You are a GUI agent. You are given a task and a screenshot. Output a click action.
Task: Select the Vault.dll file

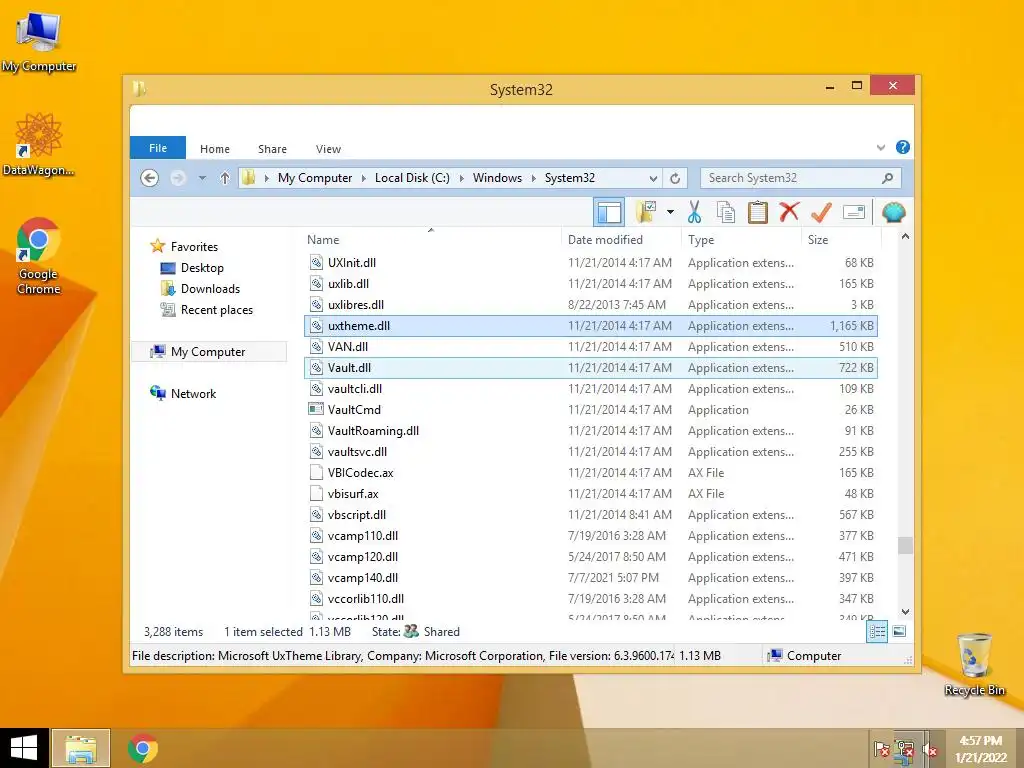point(591,368)
